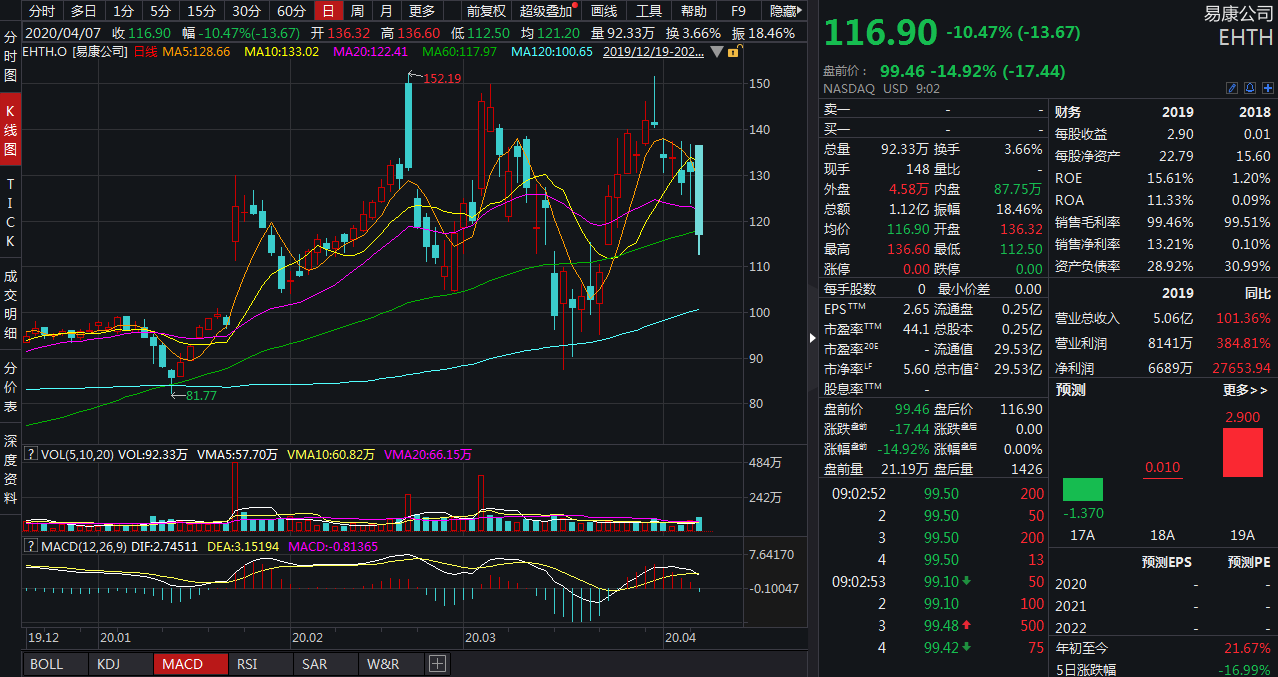1278x677 pixels.
Task: Open help for MACD indicator question mark
Action: pyautogui.click(x=31, y=546)
